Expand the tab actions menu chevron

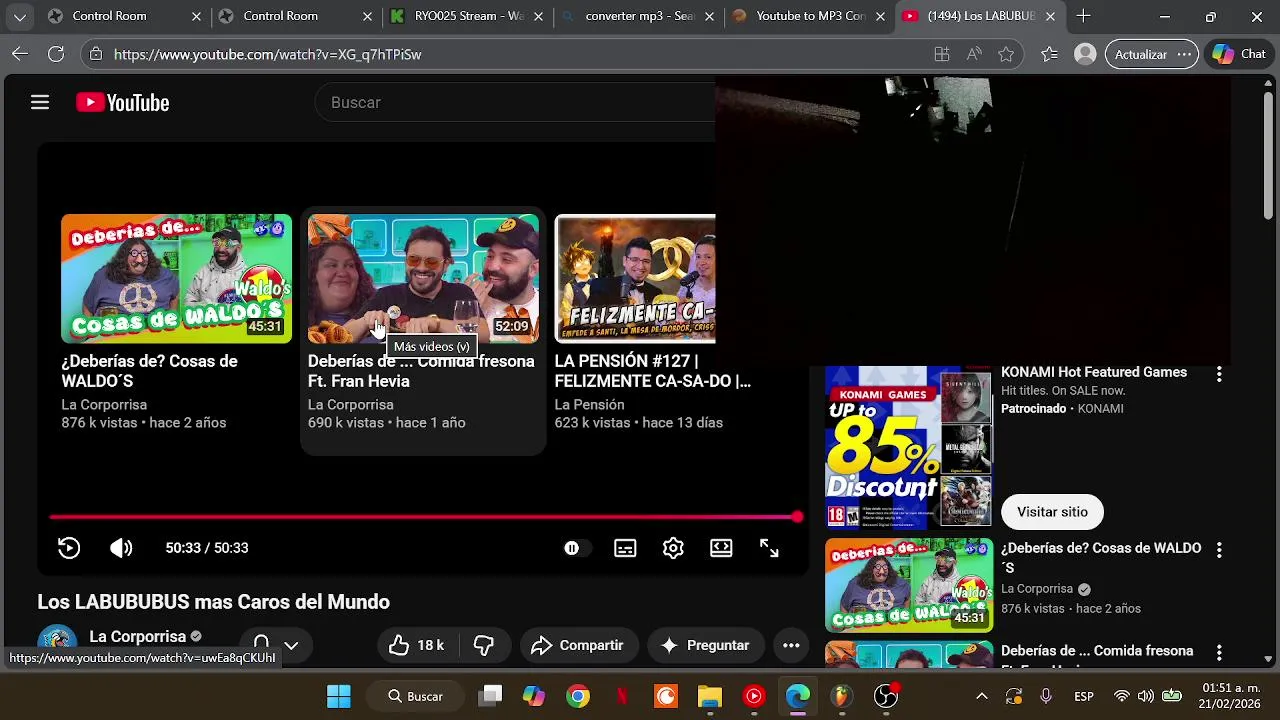pos(19,16)
